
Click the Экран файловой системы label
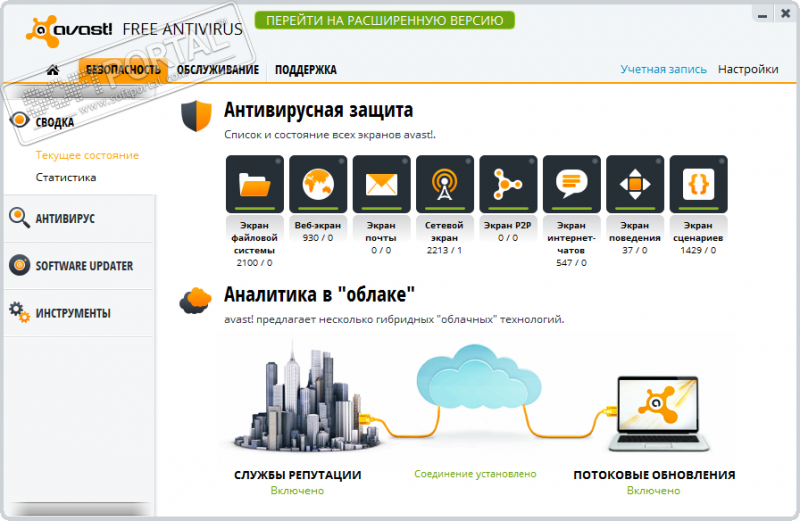[255, 238]
